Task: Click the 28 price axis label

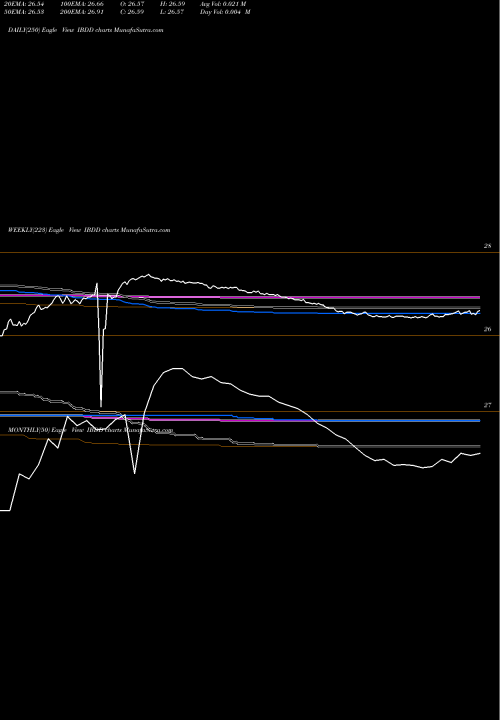Action: 487,246
